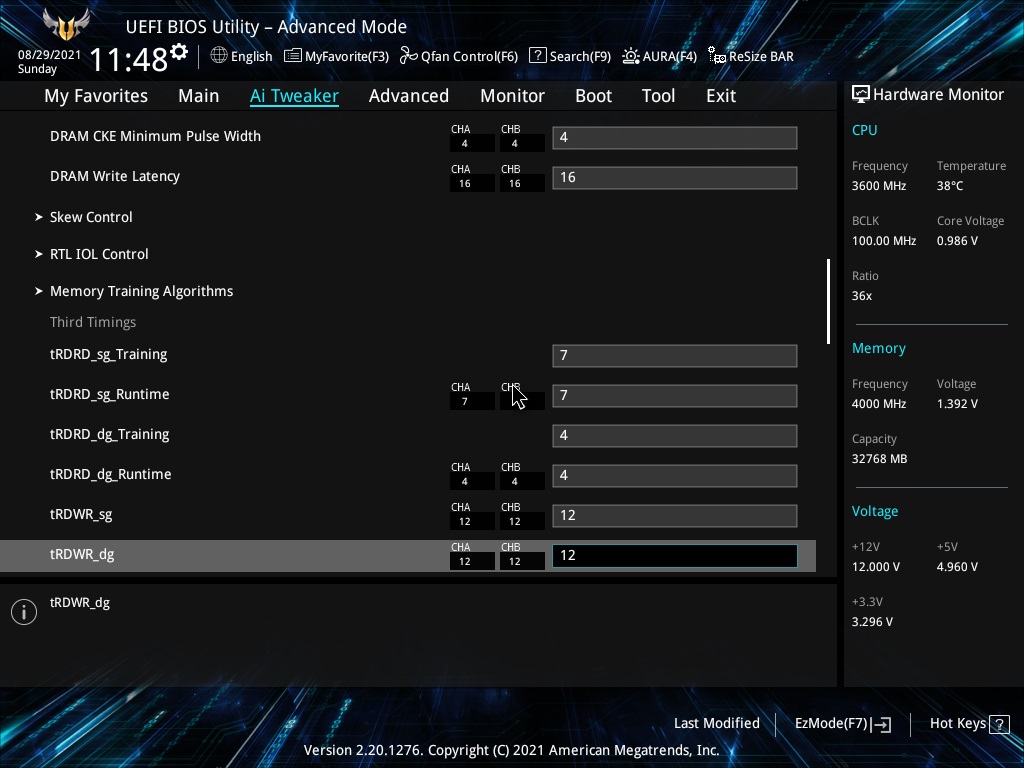Open the My Favorites tab

[x=96, y=96]
